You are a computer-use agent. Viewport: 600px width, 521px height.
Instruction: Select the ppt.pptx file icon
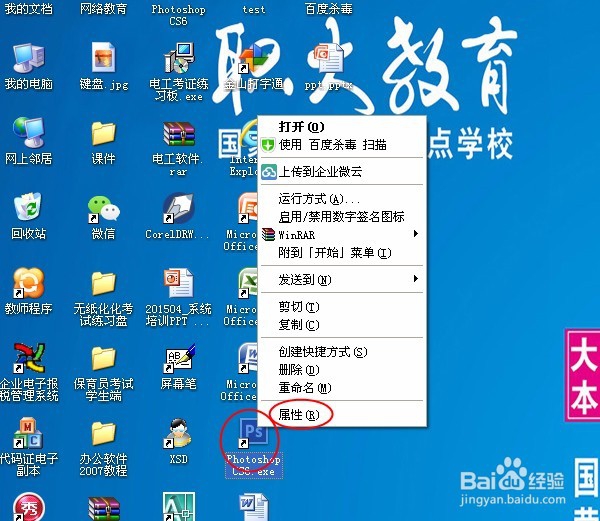tap(328, 58)
